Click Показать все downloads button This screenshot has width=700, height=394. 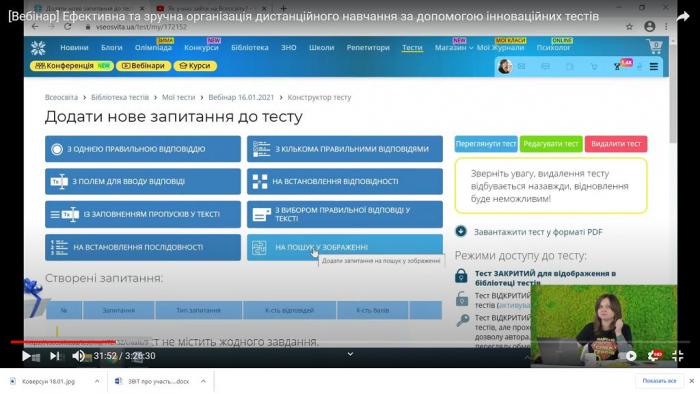tap(659, 381)
